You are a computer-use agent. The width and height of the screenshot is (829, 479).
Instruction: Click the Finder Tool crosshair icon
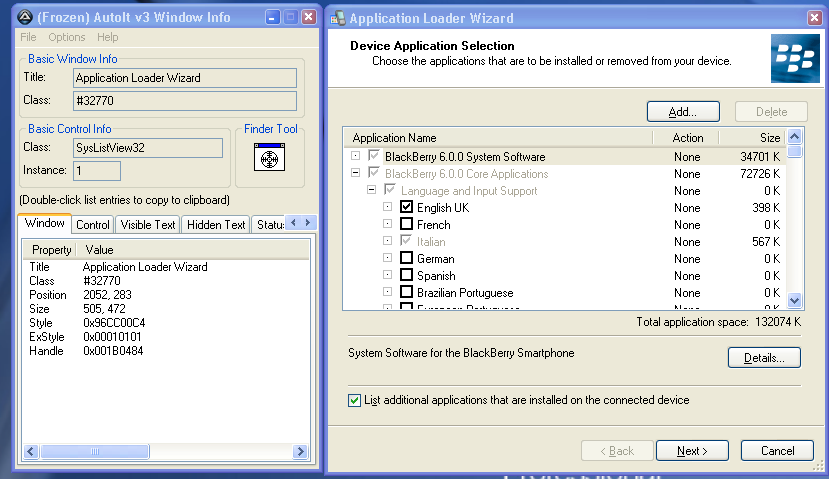pos(269,157)
